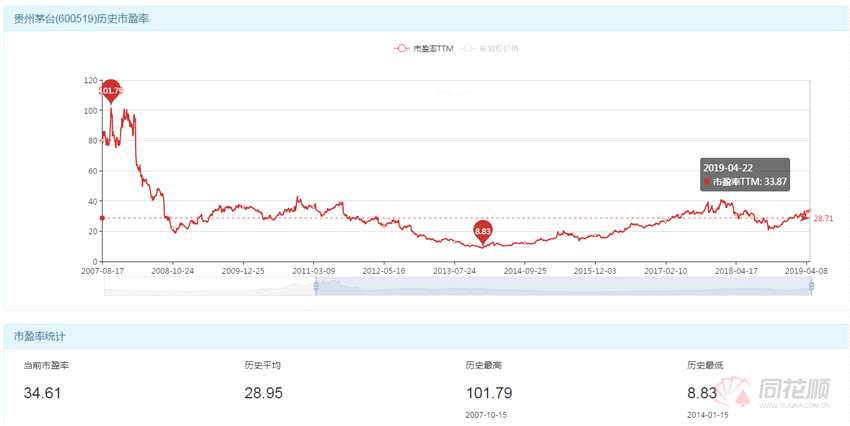The height and width of the screenshot is (426, 850).
Task: Click the 2011-03-09 axis date label
Action: pos(314,269)
